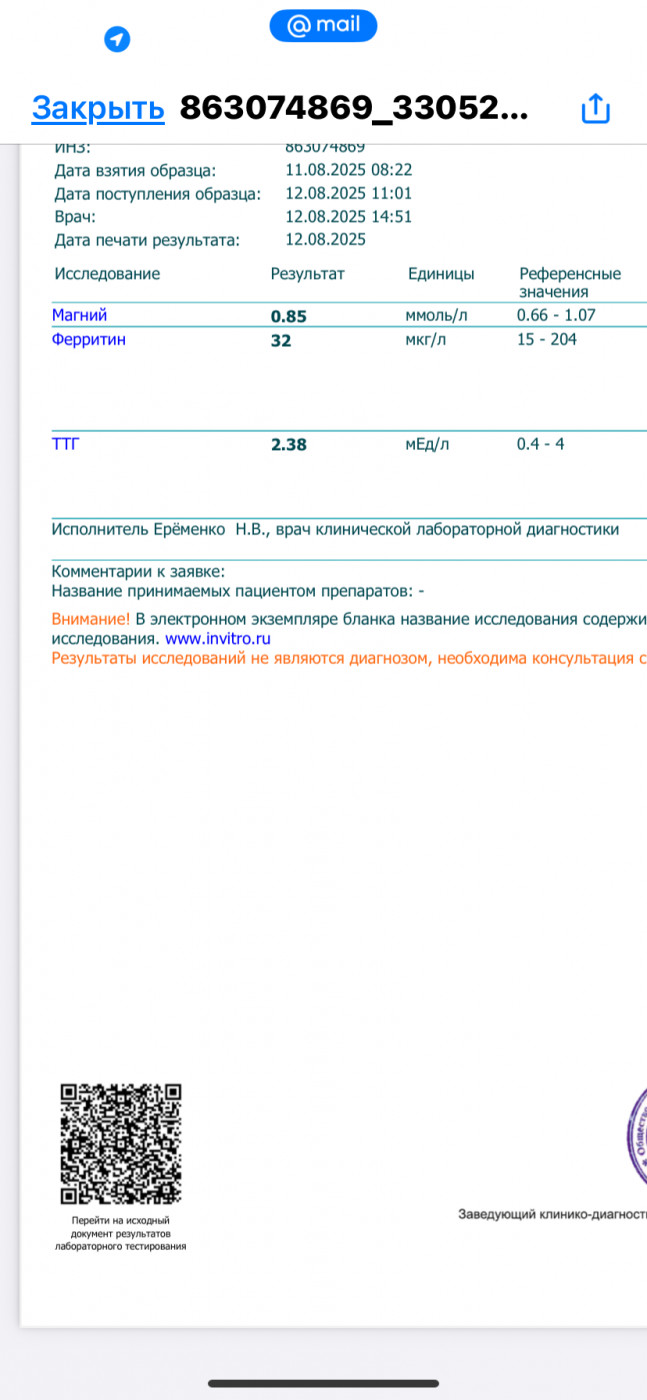Select the Магний result 0.85
647x1400 pixels.
289,316
